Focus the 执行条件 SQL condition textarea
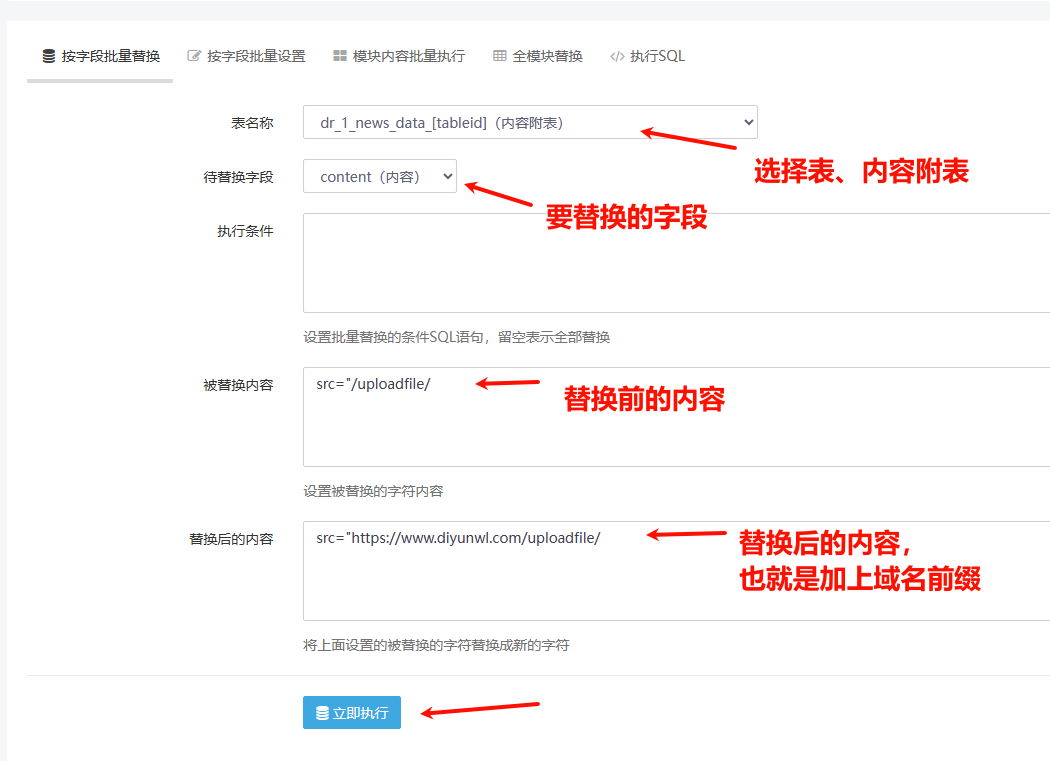1050x761 pixels. coord(676,263)
